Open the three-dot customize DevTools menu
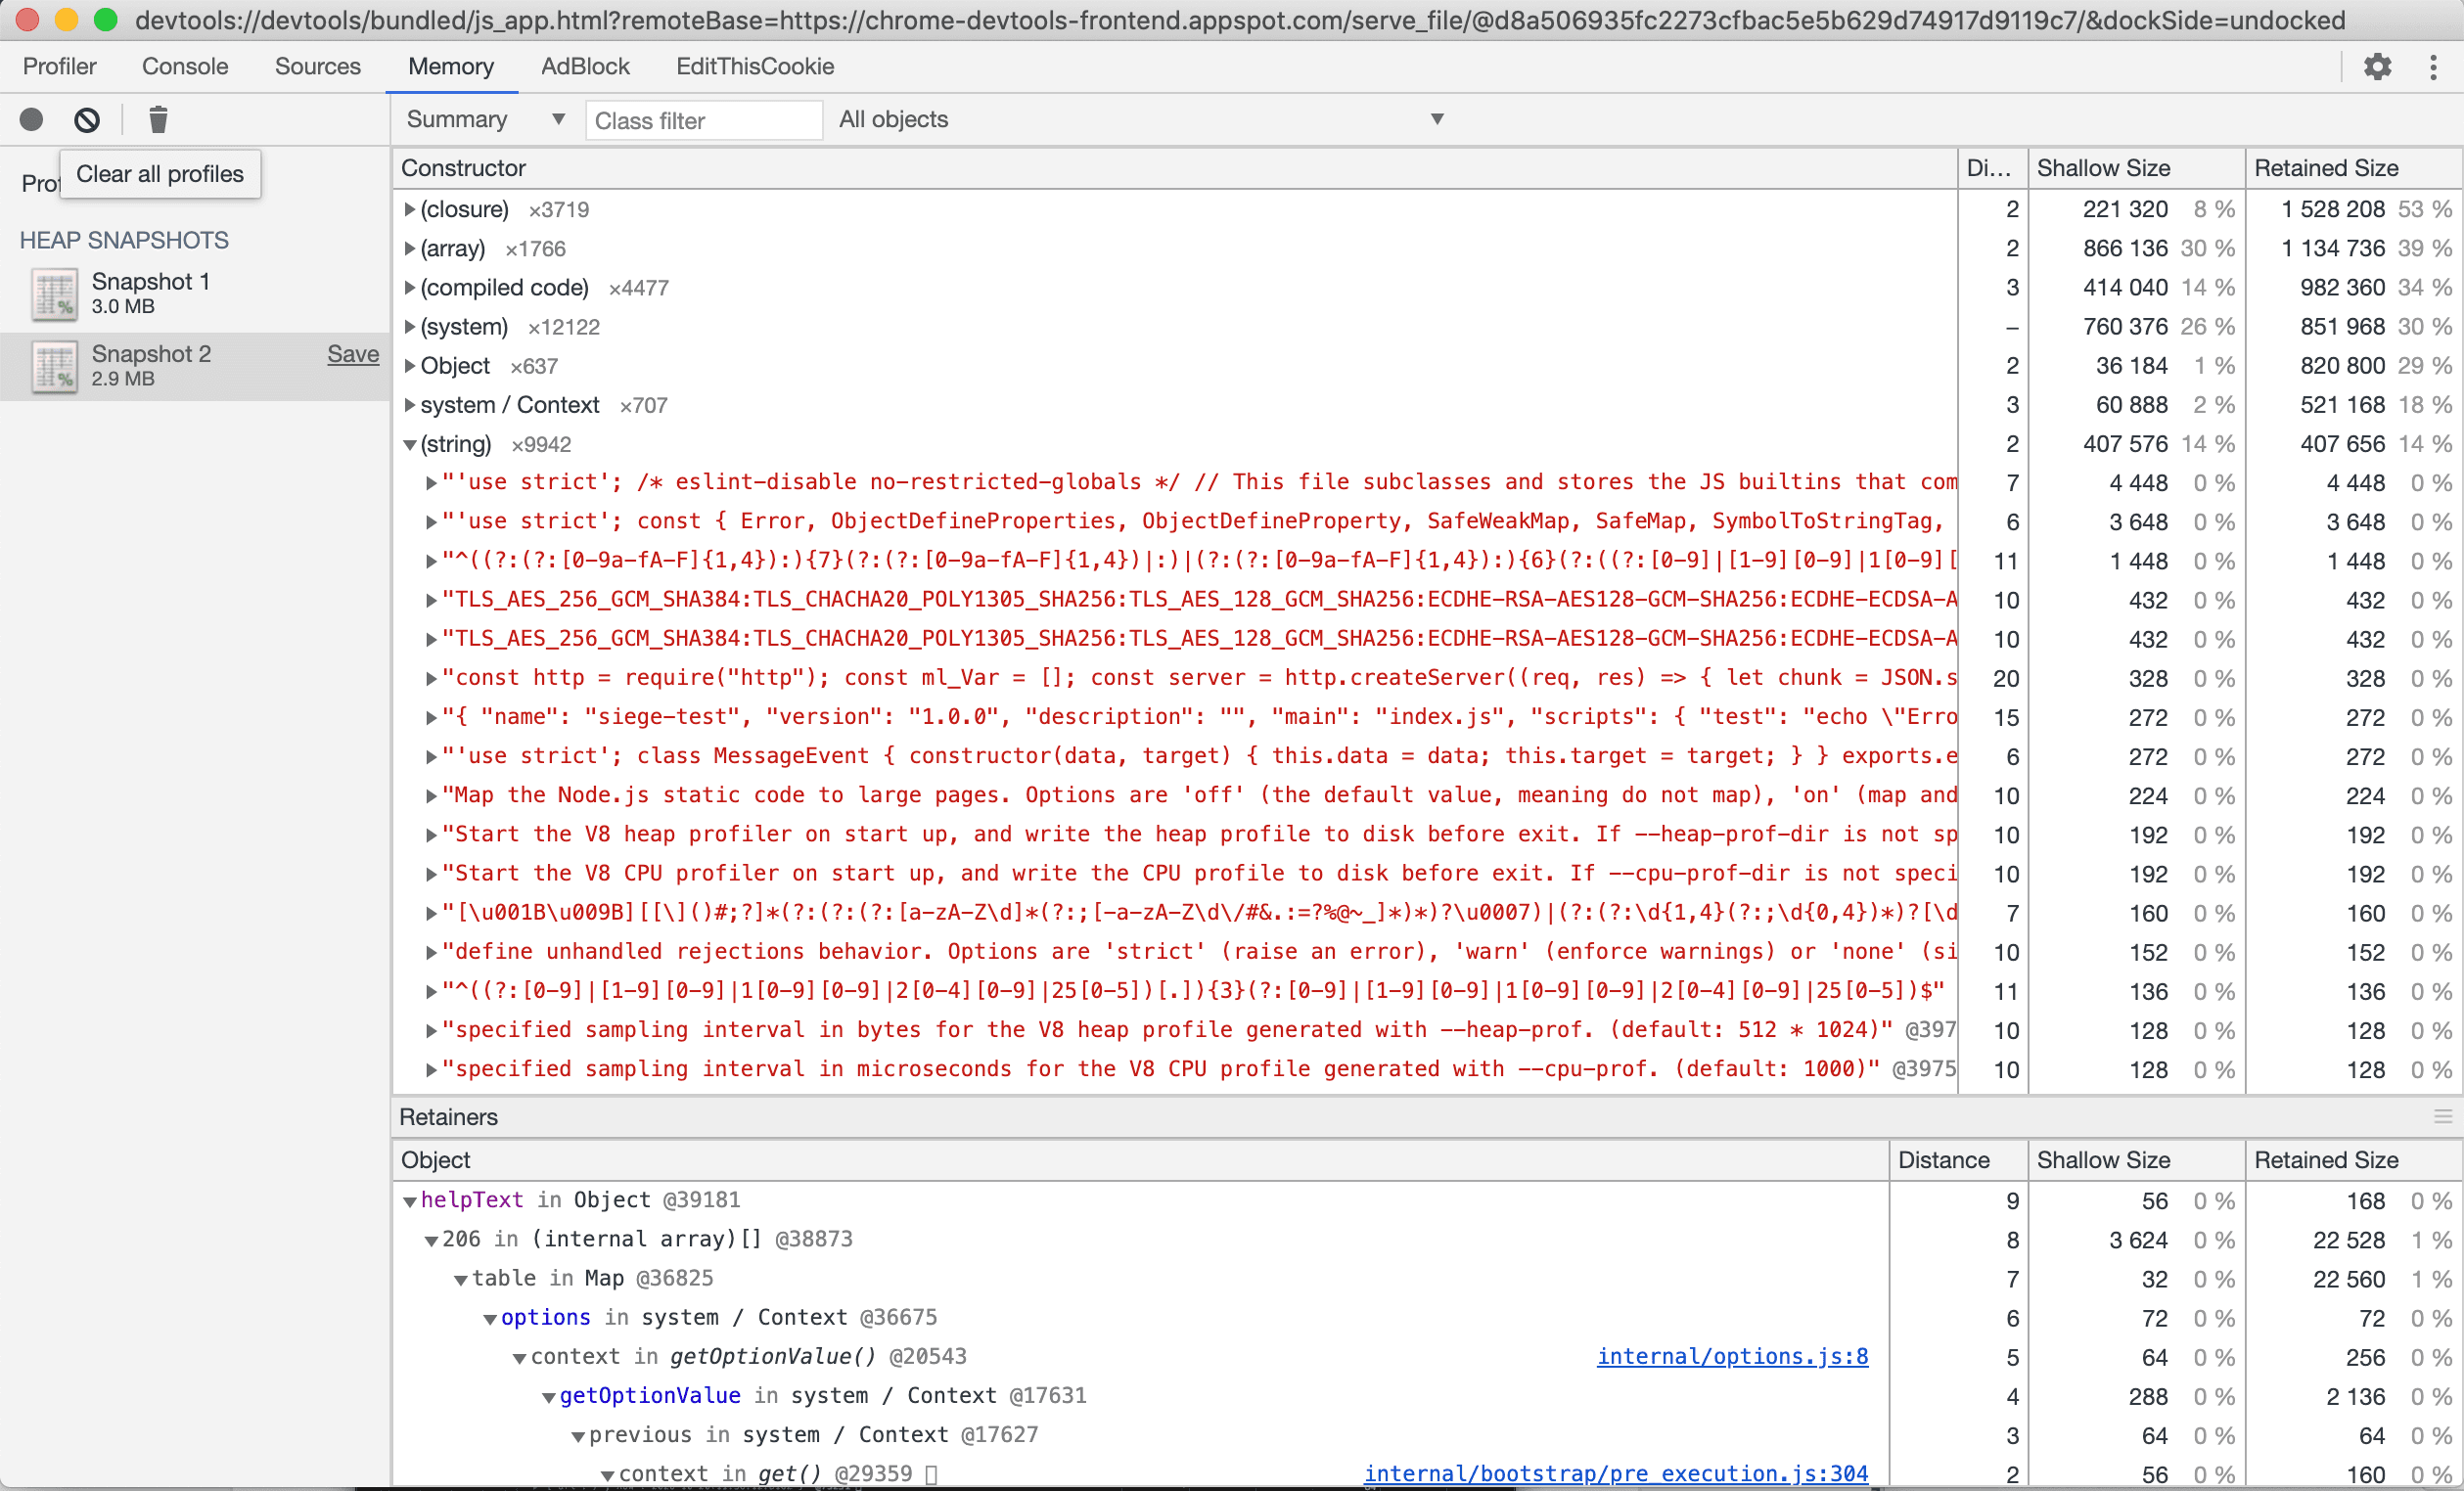The height and width of the screenshot is (1491, 2464). tap(2433, 67)
